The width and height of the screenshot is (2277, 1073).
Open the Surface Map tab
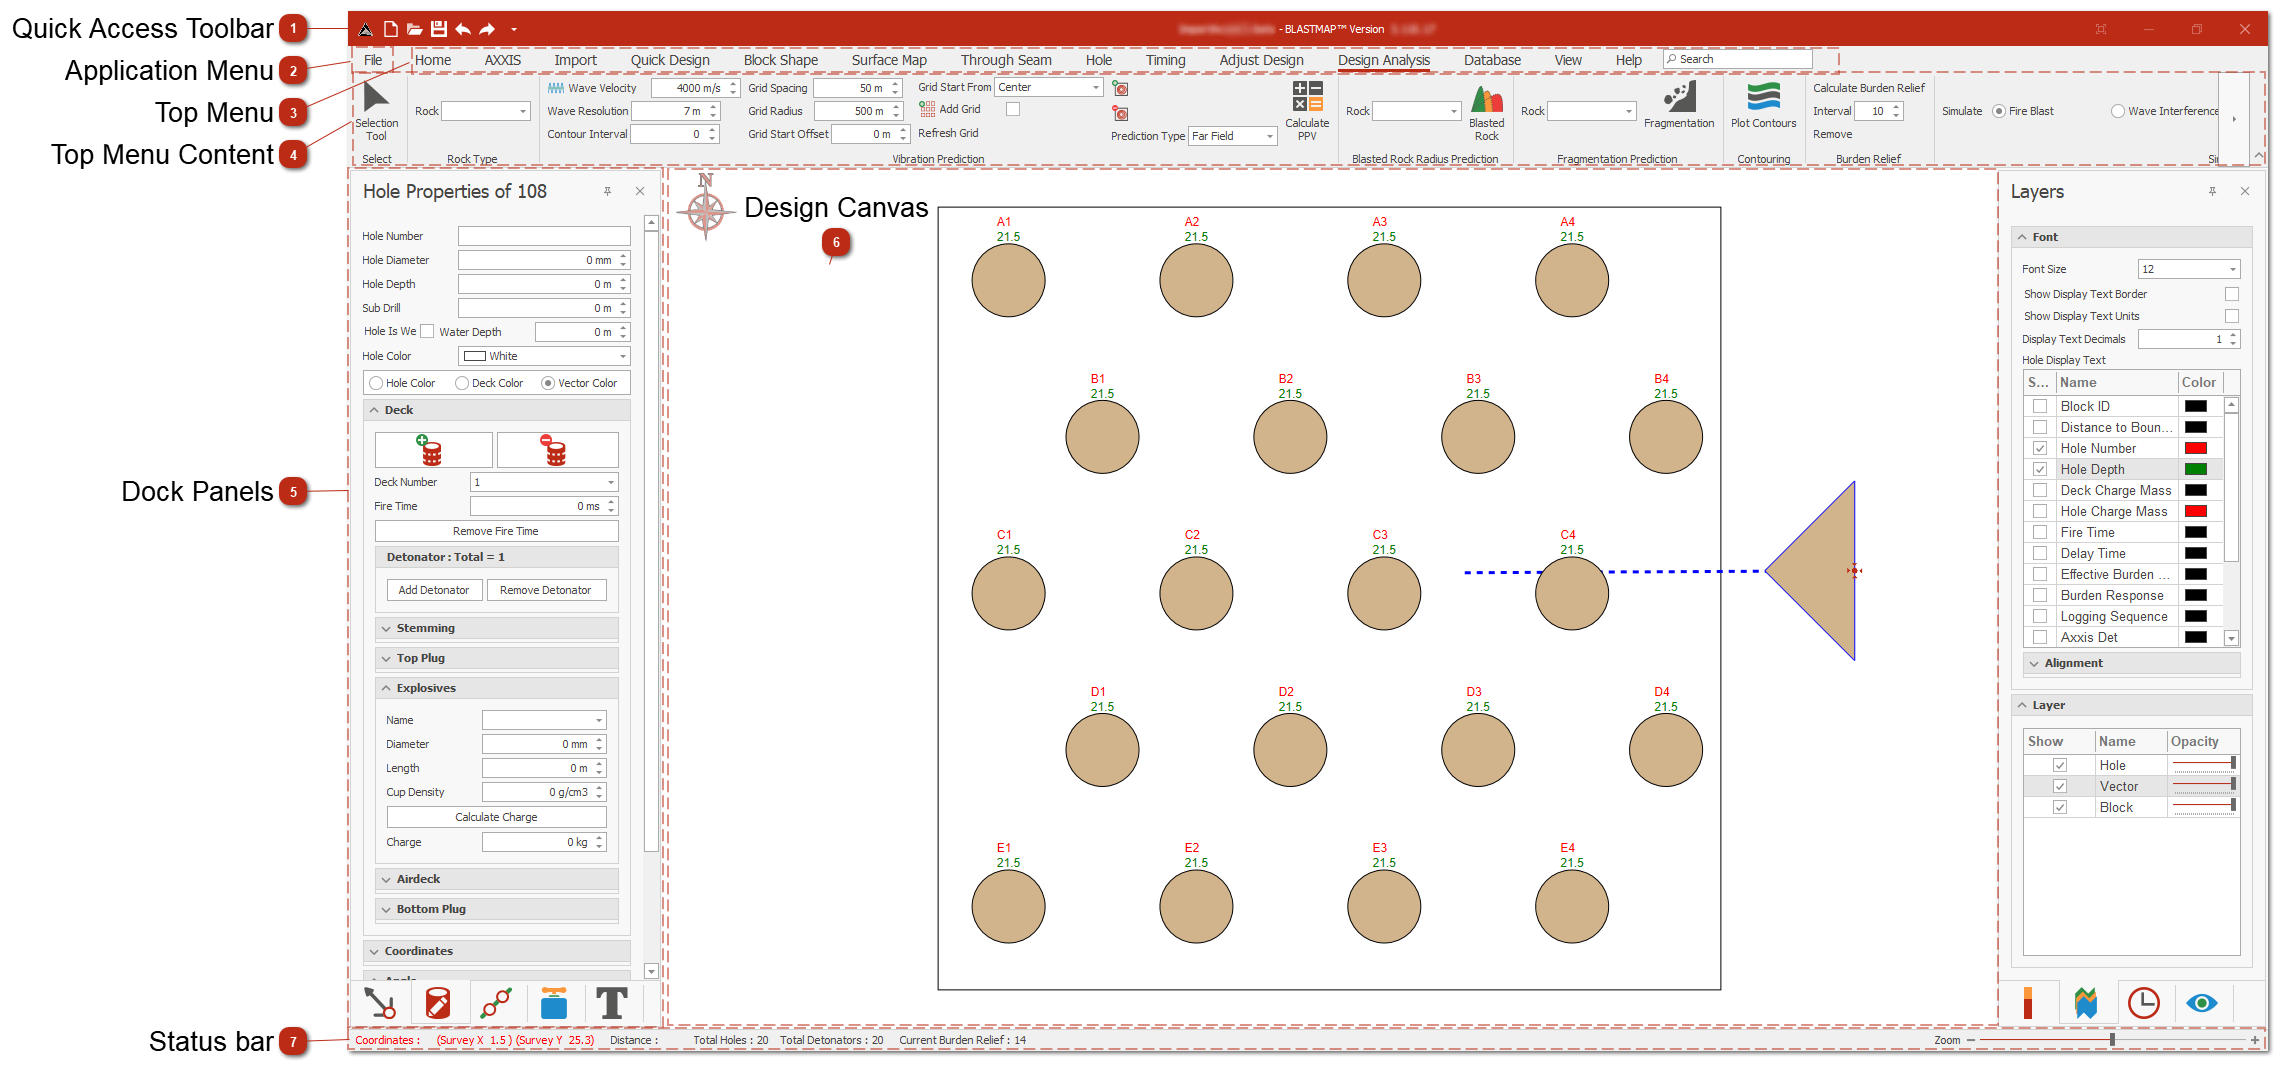click(x=888, y=60)
